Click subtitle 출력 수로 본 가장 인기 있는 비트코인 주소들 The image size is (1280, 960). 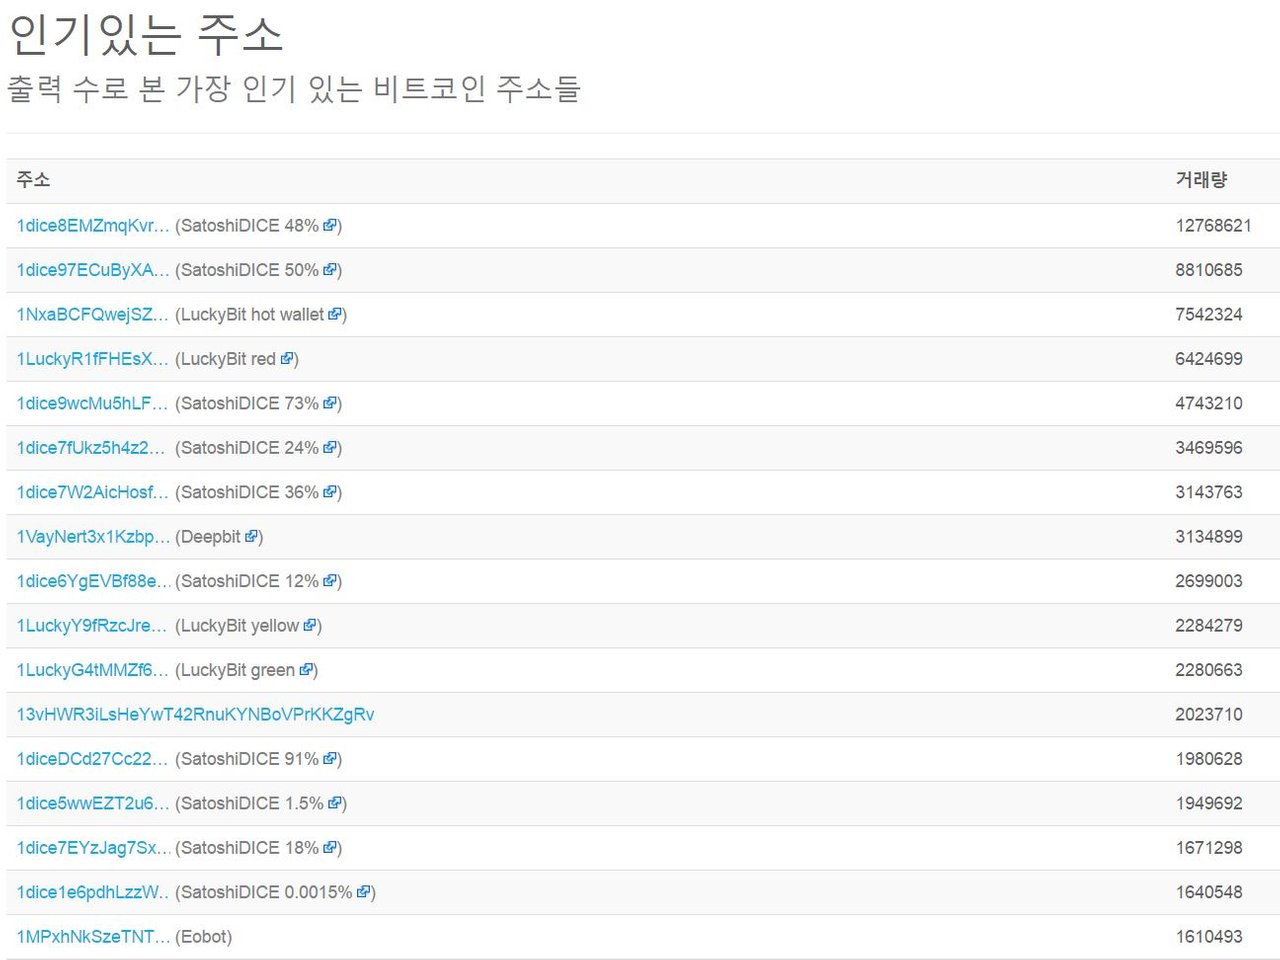(x=294, y=89)
